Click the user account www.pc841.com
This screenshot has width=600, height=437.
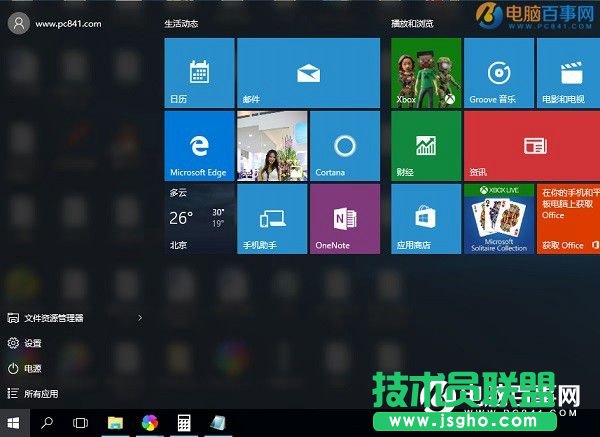pyautogui.click(x=55, y=24)
